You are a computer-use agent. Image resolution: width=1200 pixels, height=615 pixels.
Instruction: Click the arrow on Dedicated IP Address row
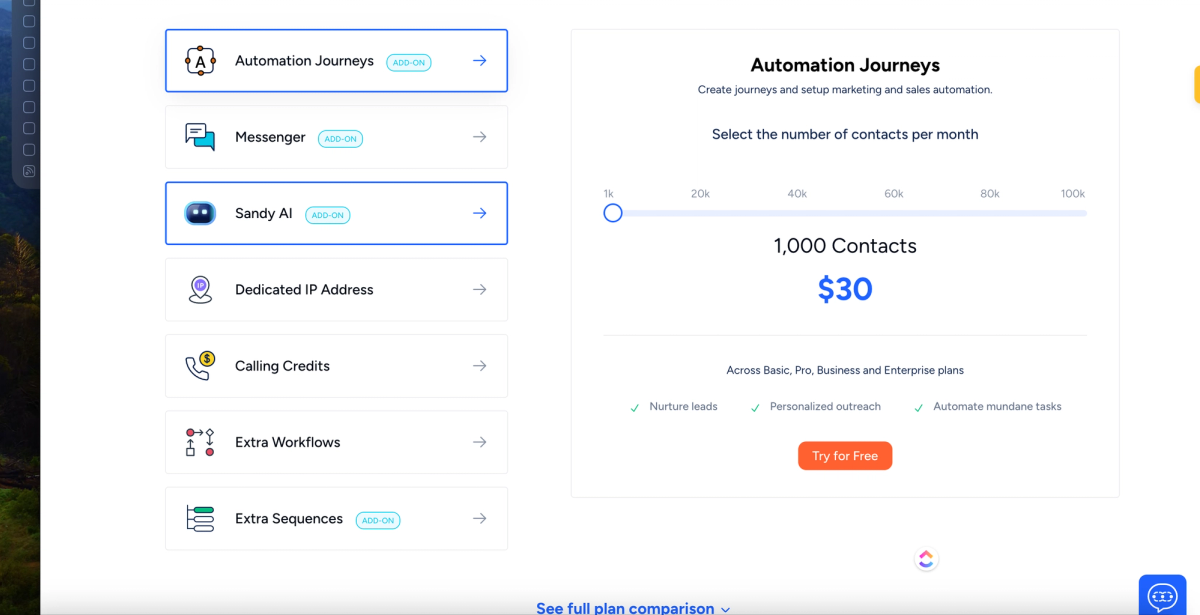coord(480,290)
